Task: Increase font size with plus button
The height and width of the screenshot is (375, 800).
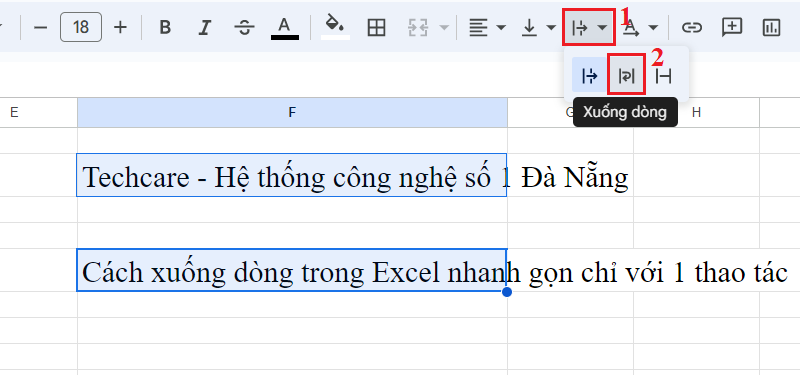Action: pos(120,28)
